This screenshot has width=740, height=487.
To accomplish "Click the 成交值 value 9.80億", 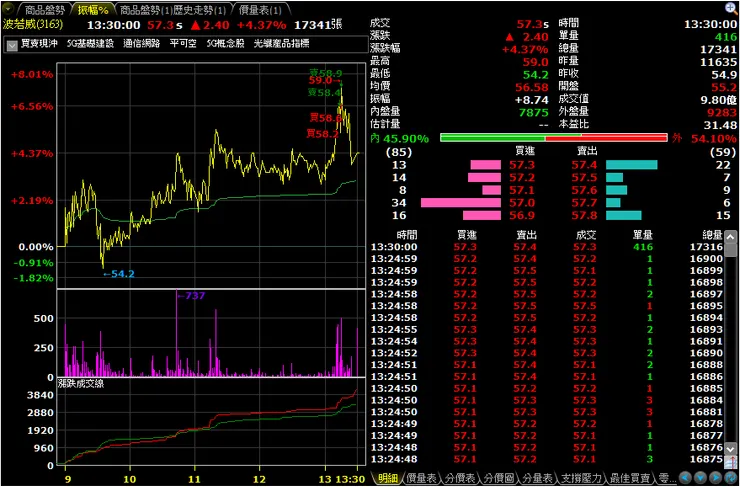I will 717,100.
